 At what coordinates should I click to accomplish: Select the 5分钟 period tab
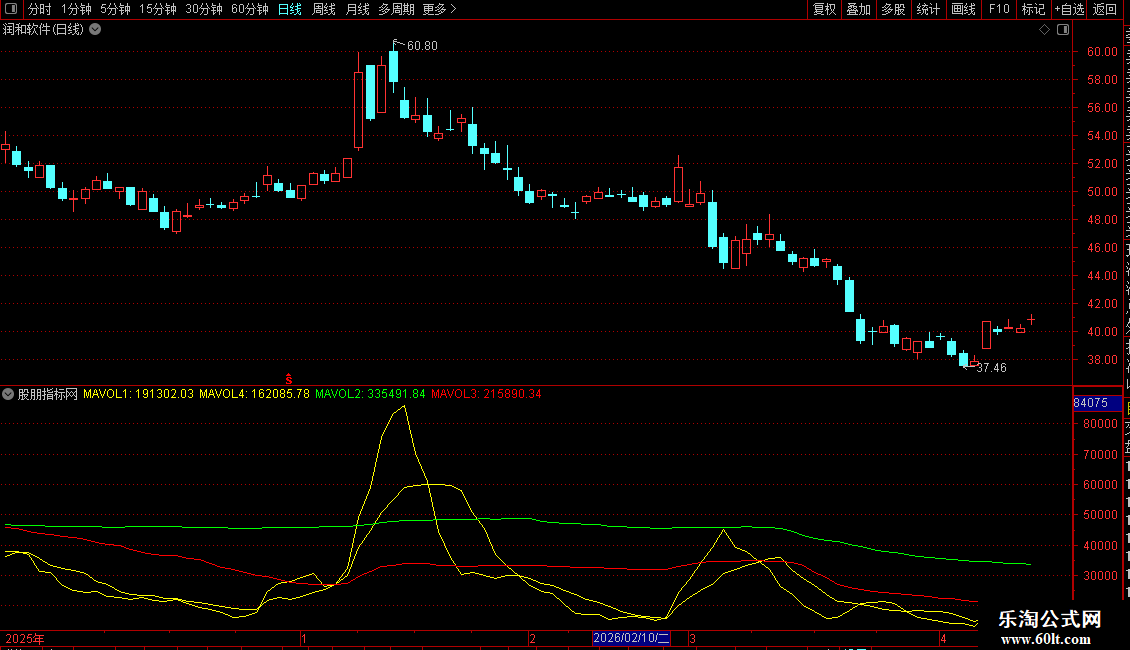(115, 9)
